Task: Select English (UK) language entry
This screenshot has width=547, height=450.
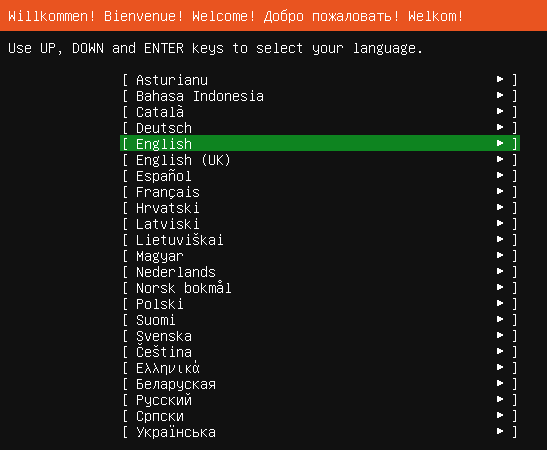Action: 320,160
